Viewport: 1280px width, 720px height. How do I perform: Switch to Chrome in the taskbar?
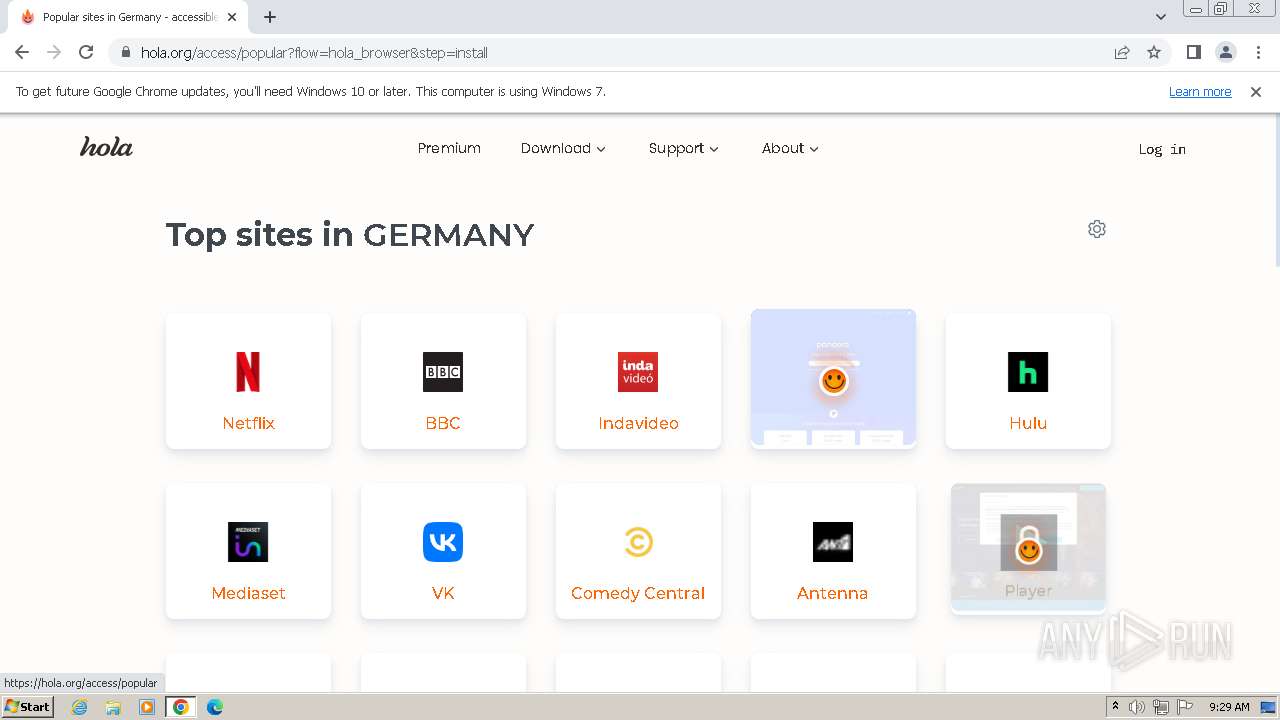tap(181, 707)
